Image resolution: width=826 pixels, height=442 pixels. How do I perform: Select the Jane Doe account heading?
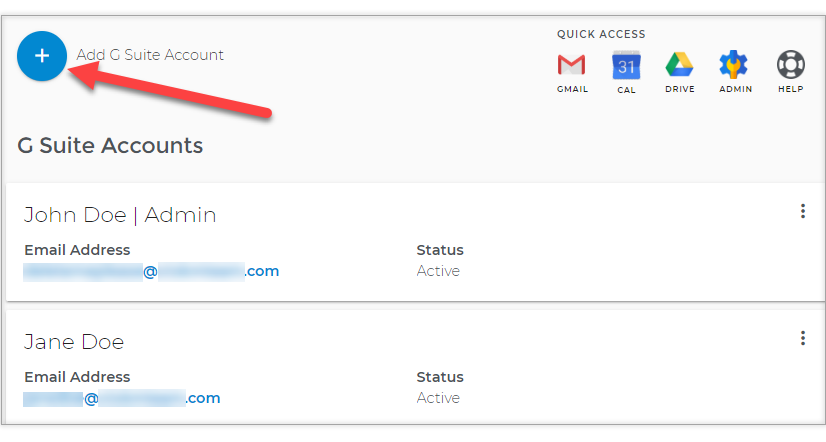74,342
